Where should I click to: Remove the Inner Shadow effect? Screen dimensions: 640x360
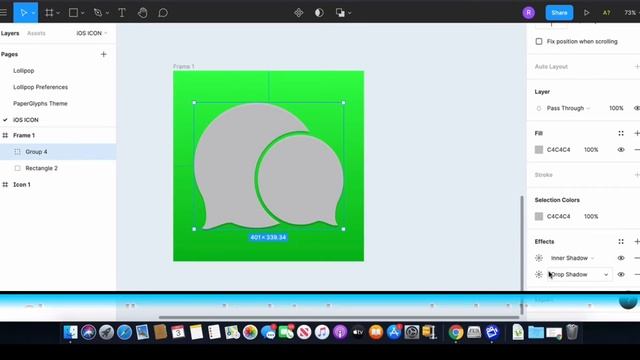click(636, 258)
